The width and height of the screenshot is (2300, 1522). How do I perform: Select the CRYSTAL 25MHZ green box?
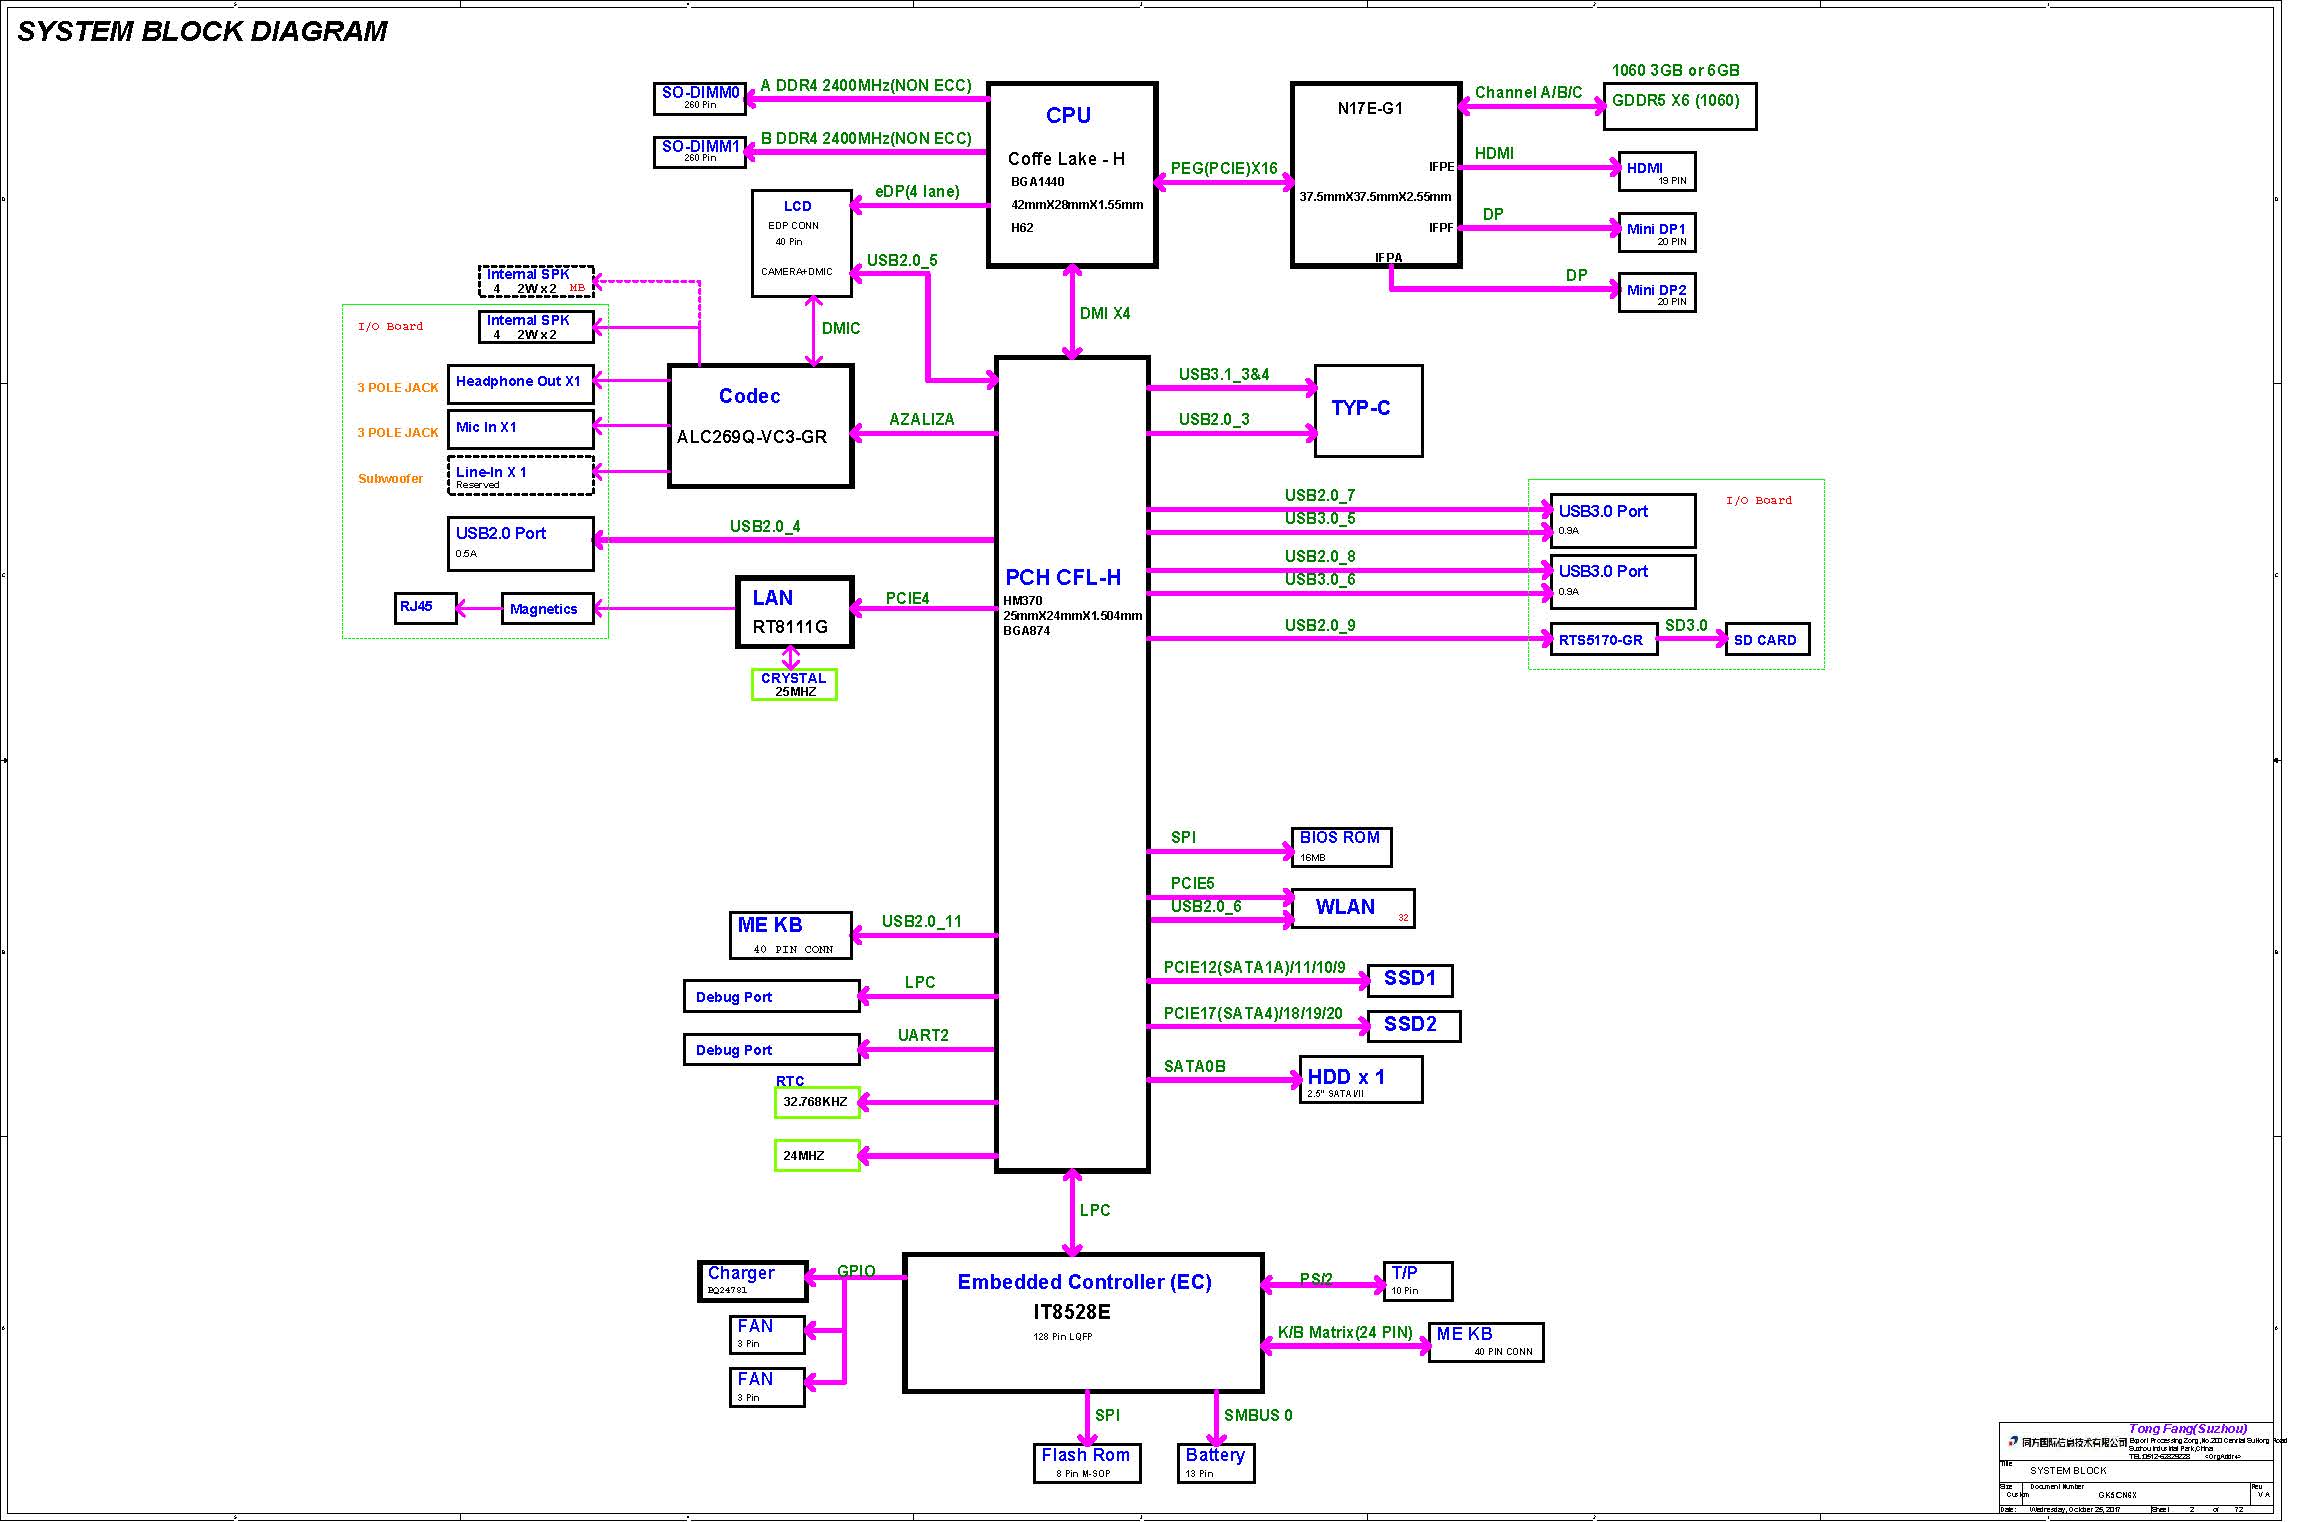(793, 684)
